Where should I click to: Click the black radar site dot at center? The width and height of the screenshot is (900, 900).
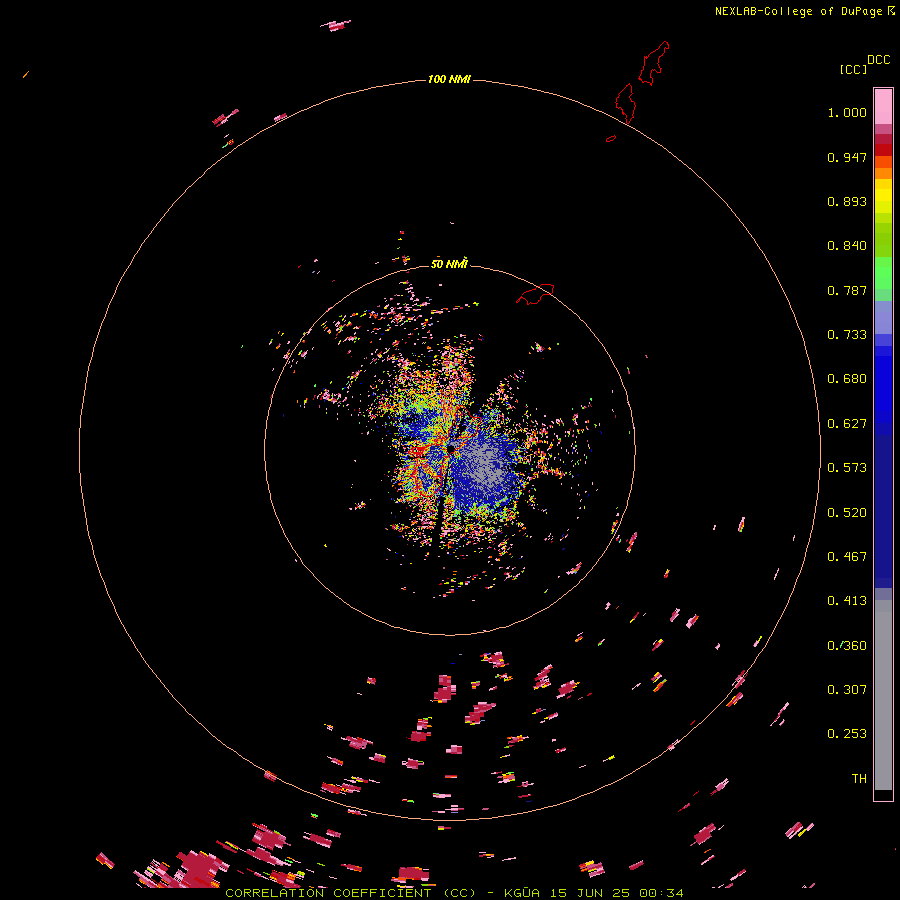coord(451,449)
